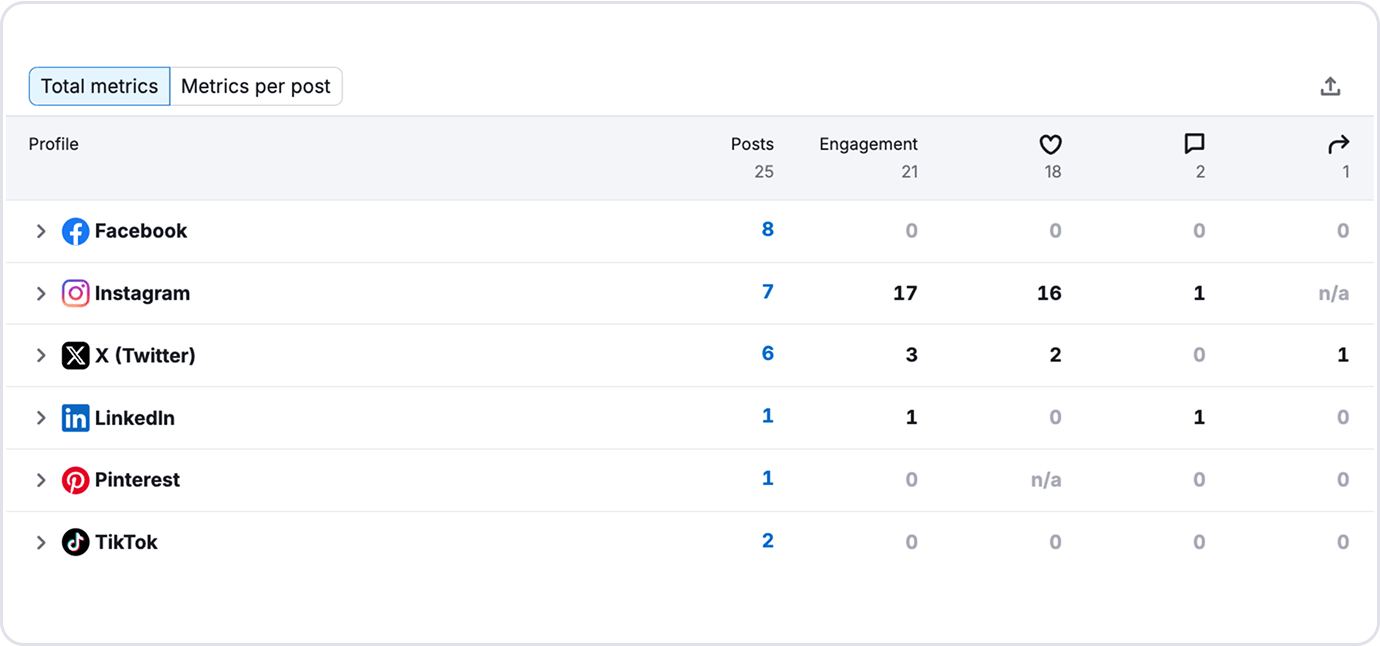Select the Total metrics tab
1380x646 pixels.
99,86
